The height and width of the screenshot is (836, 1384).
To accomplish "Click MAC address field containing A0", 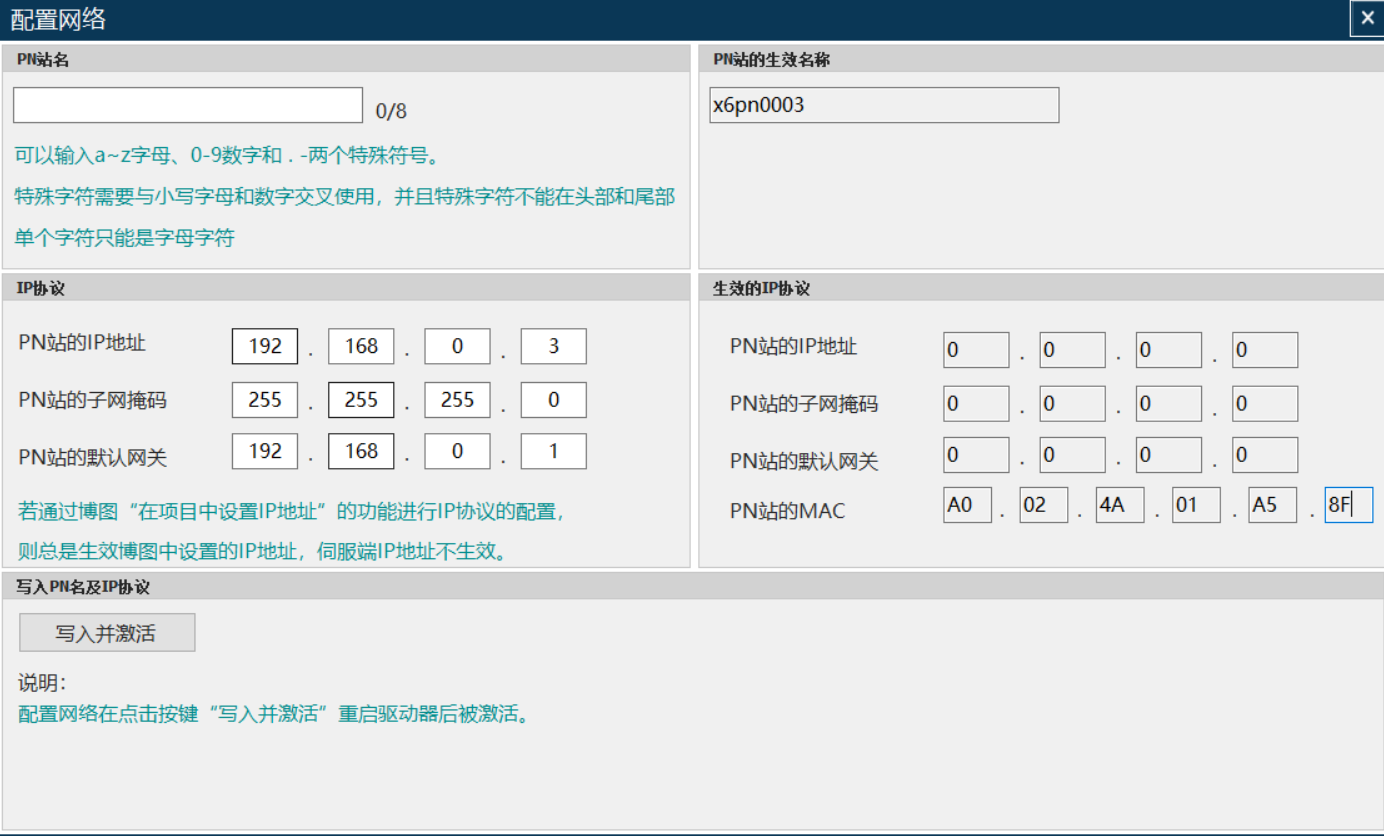I will (967, 505).
